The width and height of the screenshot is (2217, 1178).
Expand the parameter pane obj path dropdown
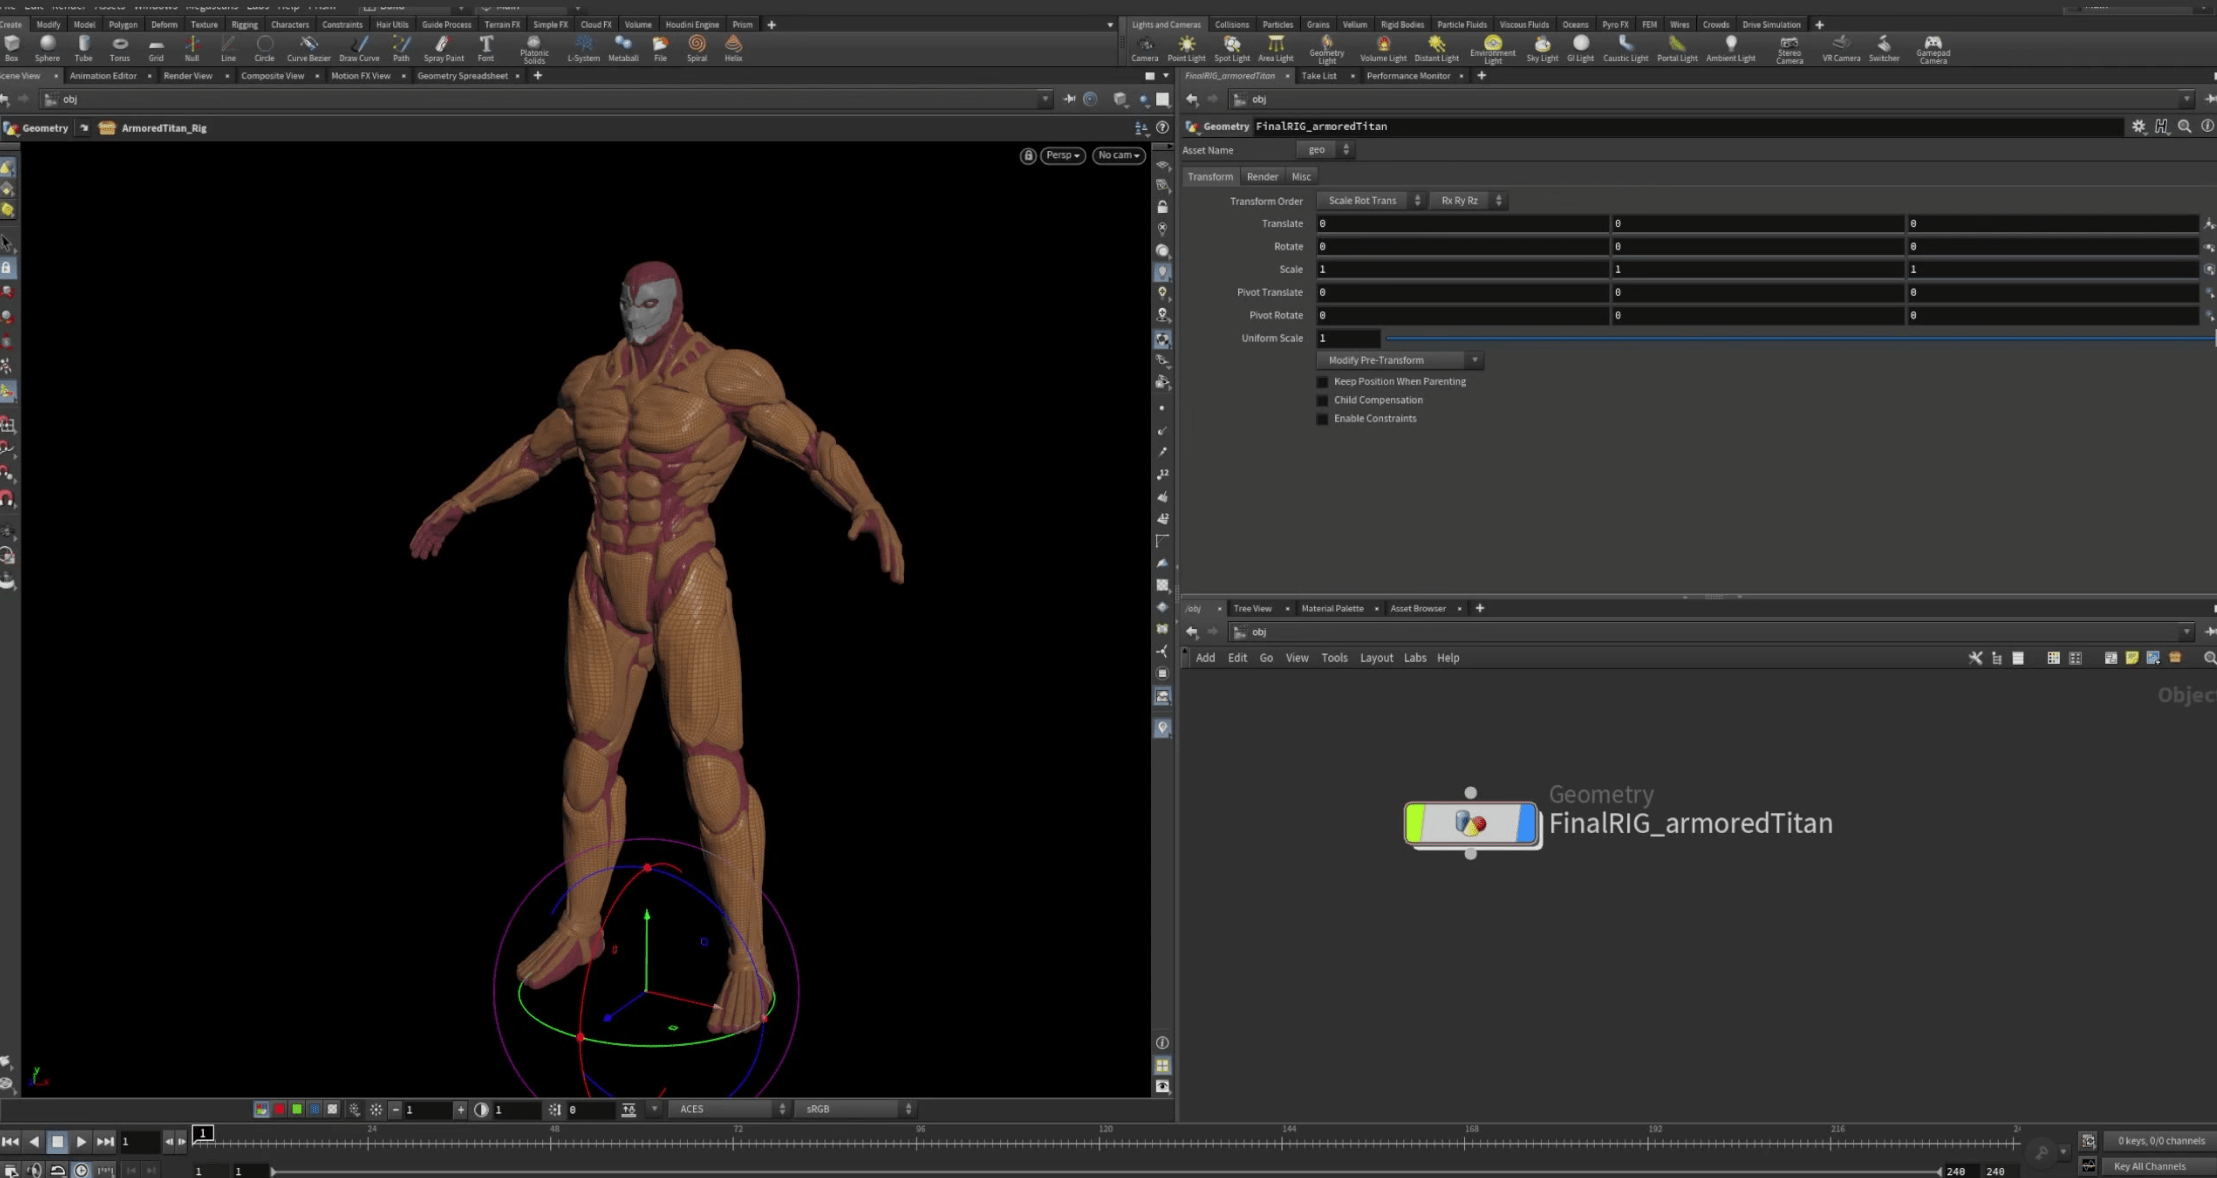pyautogui.click(x=2186, y=99)
